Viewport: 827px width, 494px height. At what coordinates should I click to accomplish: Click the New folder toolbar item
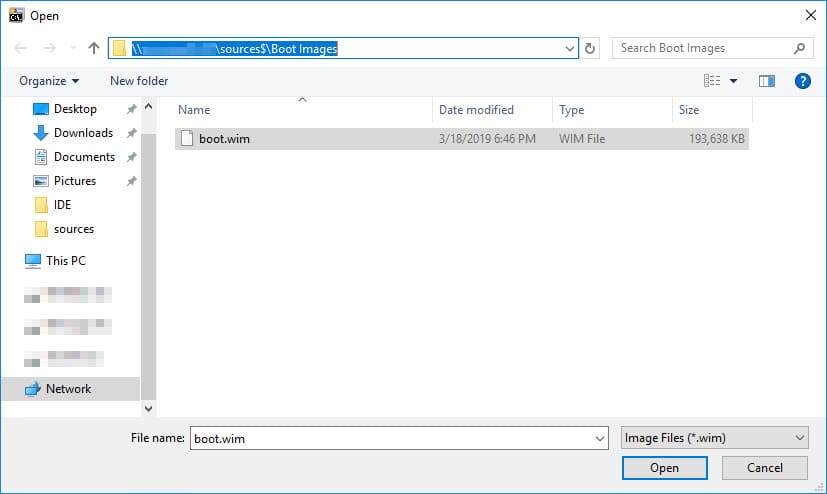(139, 81)
